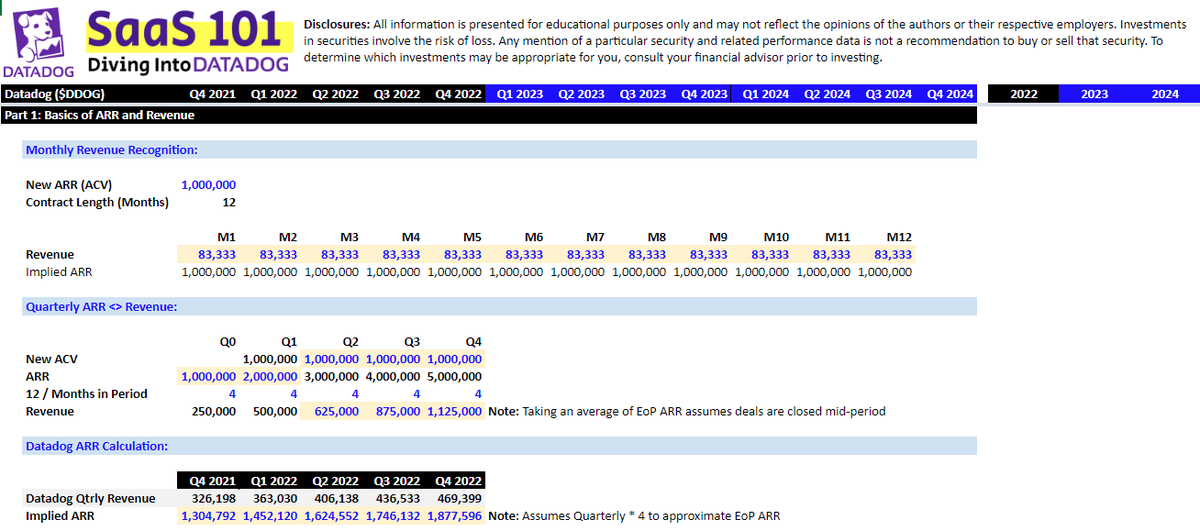Click the 2023 annual column header
This screenshot has height=531, width=1200.
[x=1095, y=94]
